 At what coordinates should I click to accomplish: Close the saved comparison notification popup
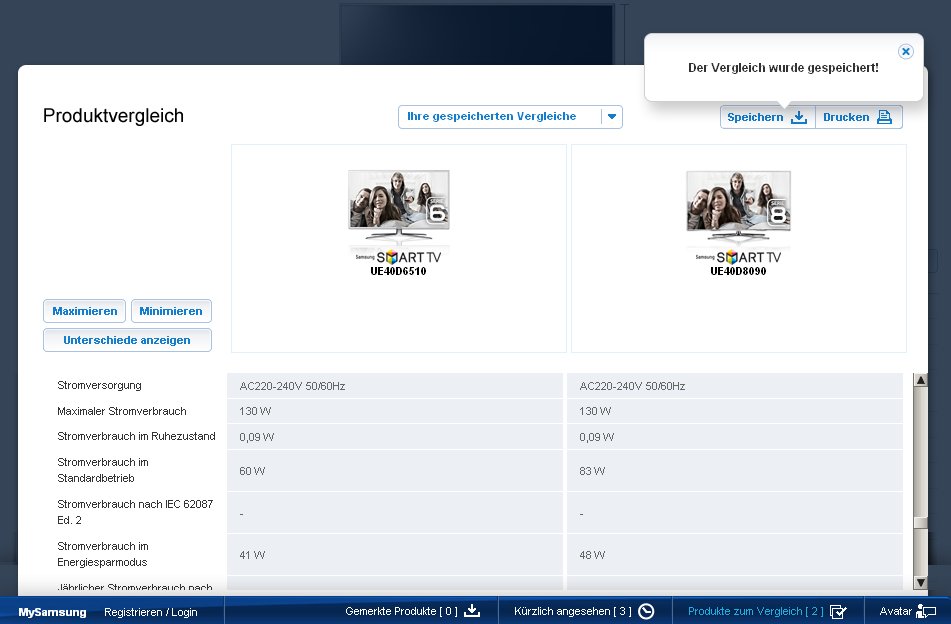tap(905, 51)
